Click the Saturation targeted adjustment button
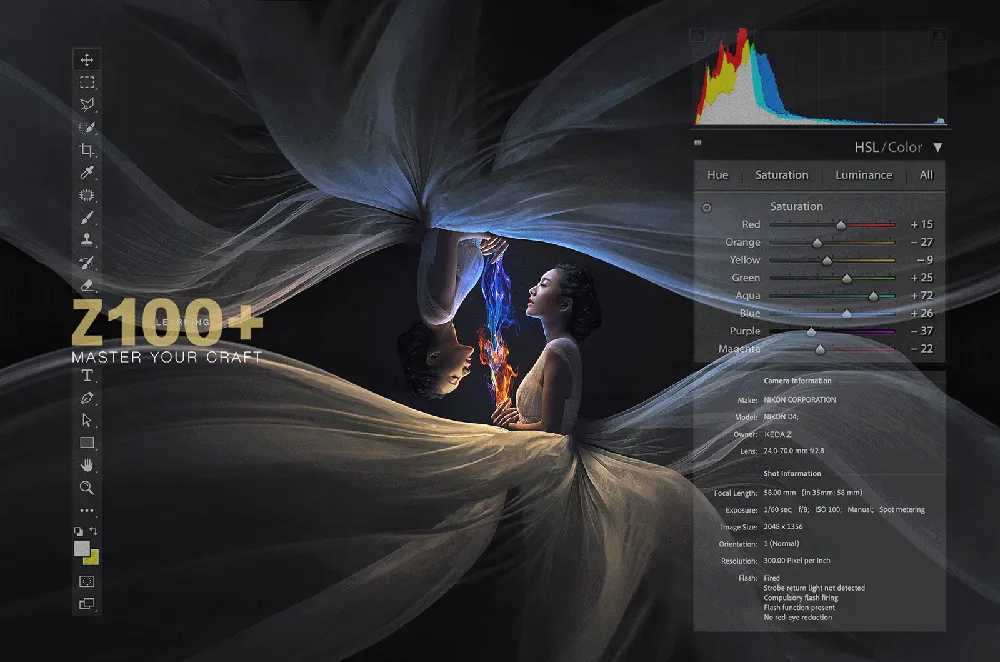Screen dimensions: 1000x662 click(x=707, y=208)
